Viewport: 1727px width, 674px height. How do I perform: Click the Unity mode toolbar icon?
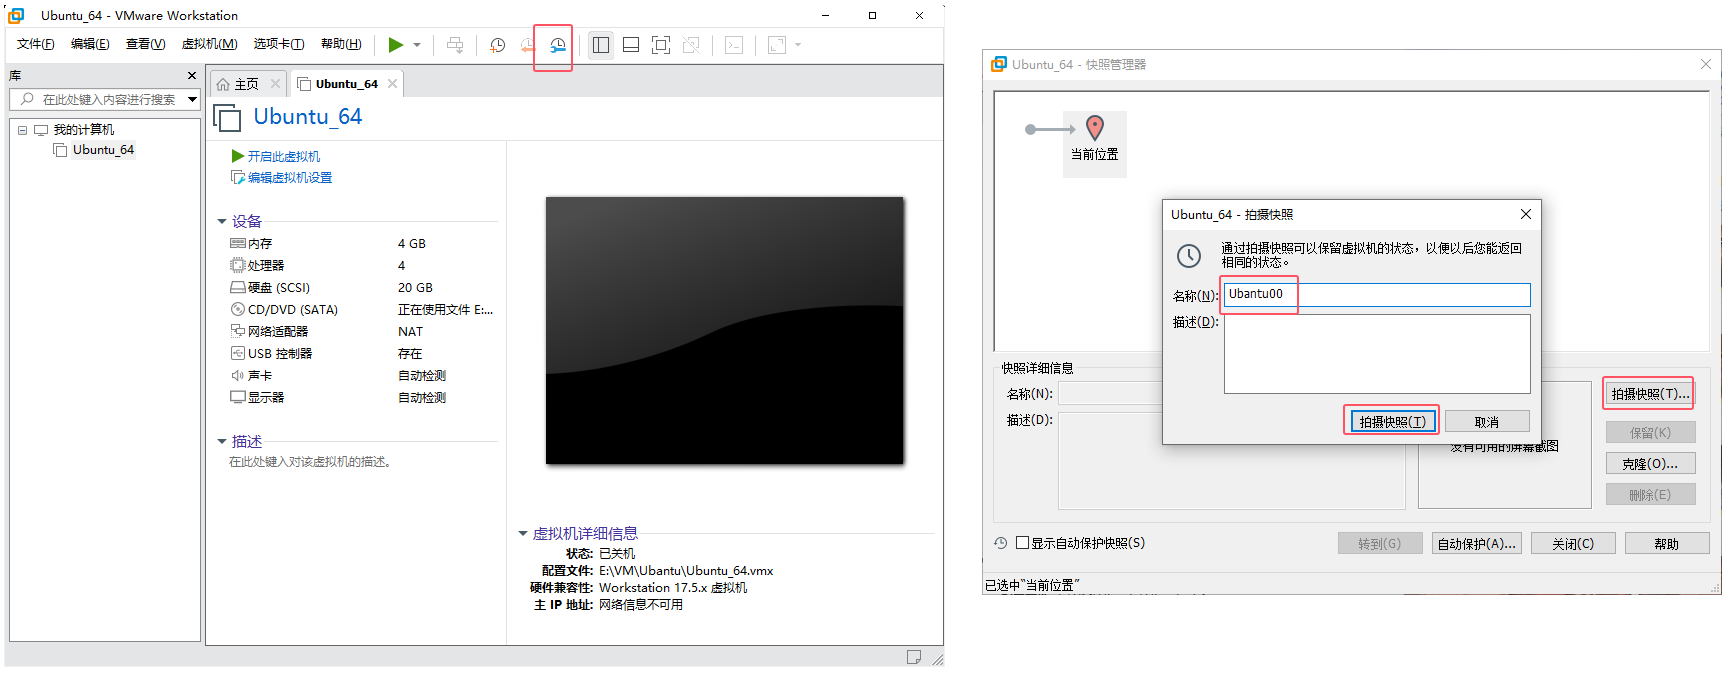click(x=691, y=45)
